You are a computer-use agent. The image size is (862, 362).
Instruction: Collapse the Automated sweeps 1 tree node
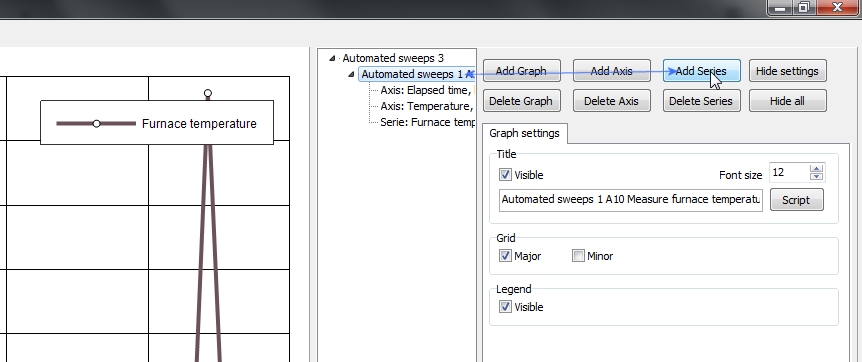(351, 74)
